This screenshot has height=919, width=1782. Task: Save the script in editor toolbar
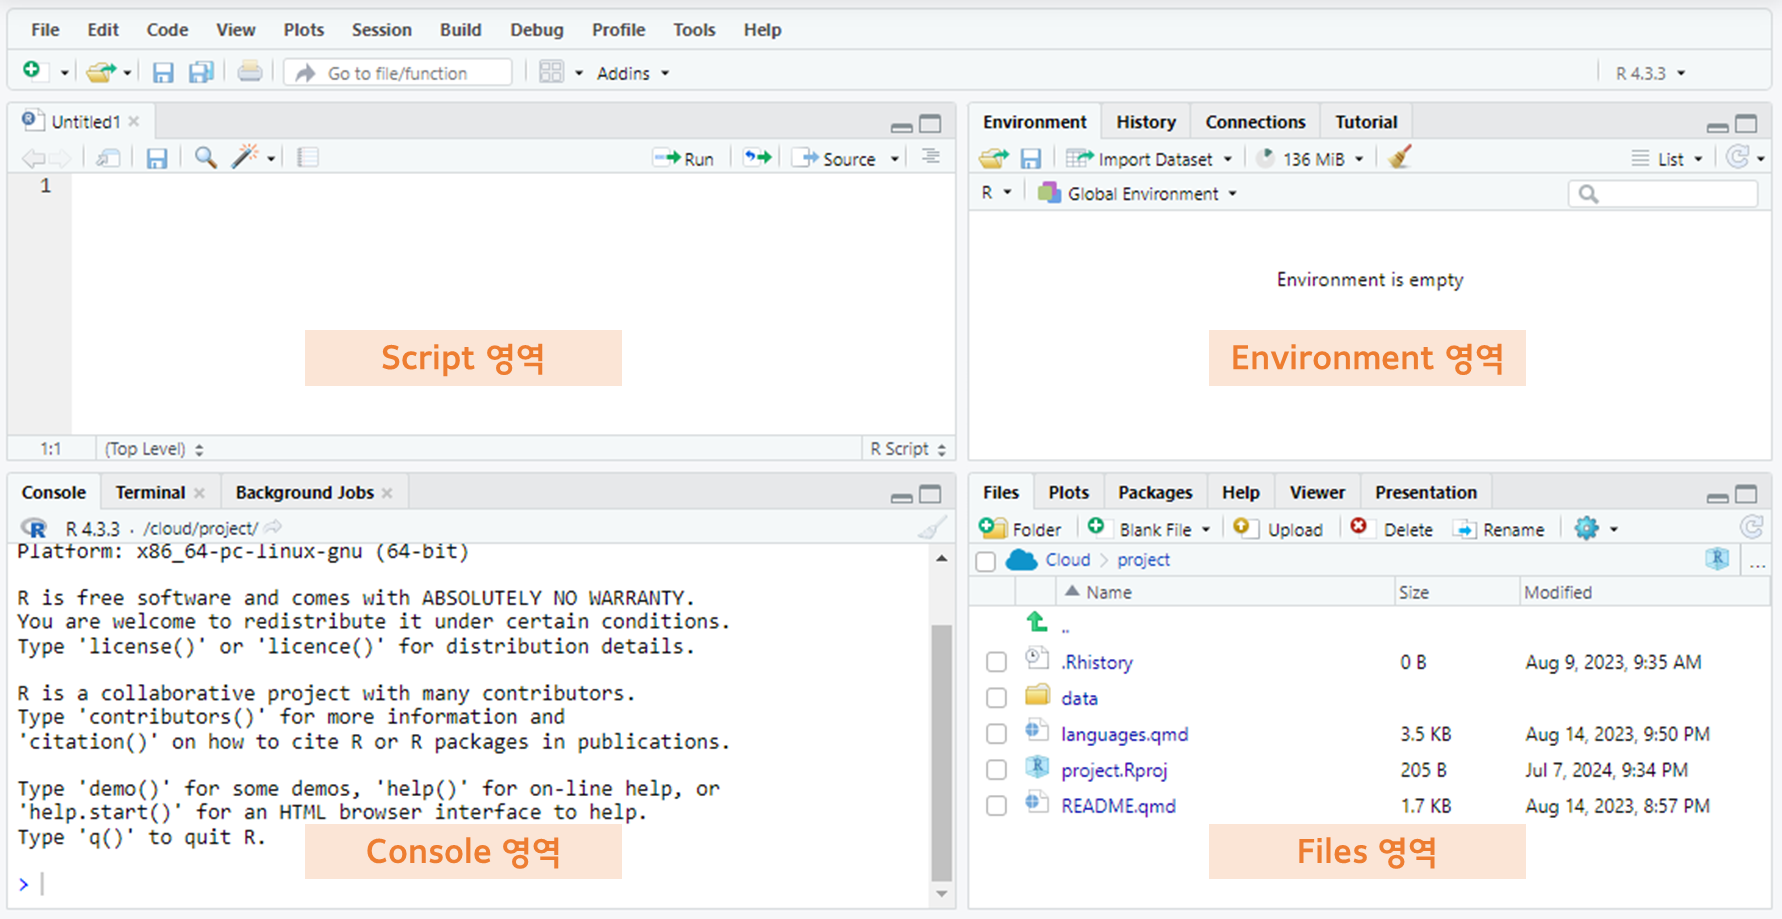(x=157, y=158)
